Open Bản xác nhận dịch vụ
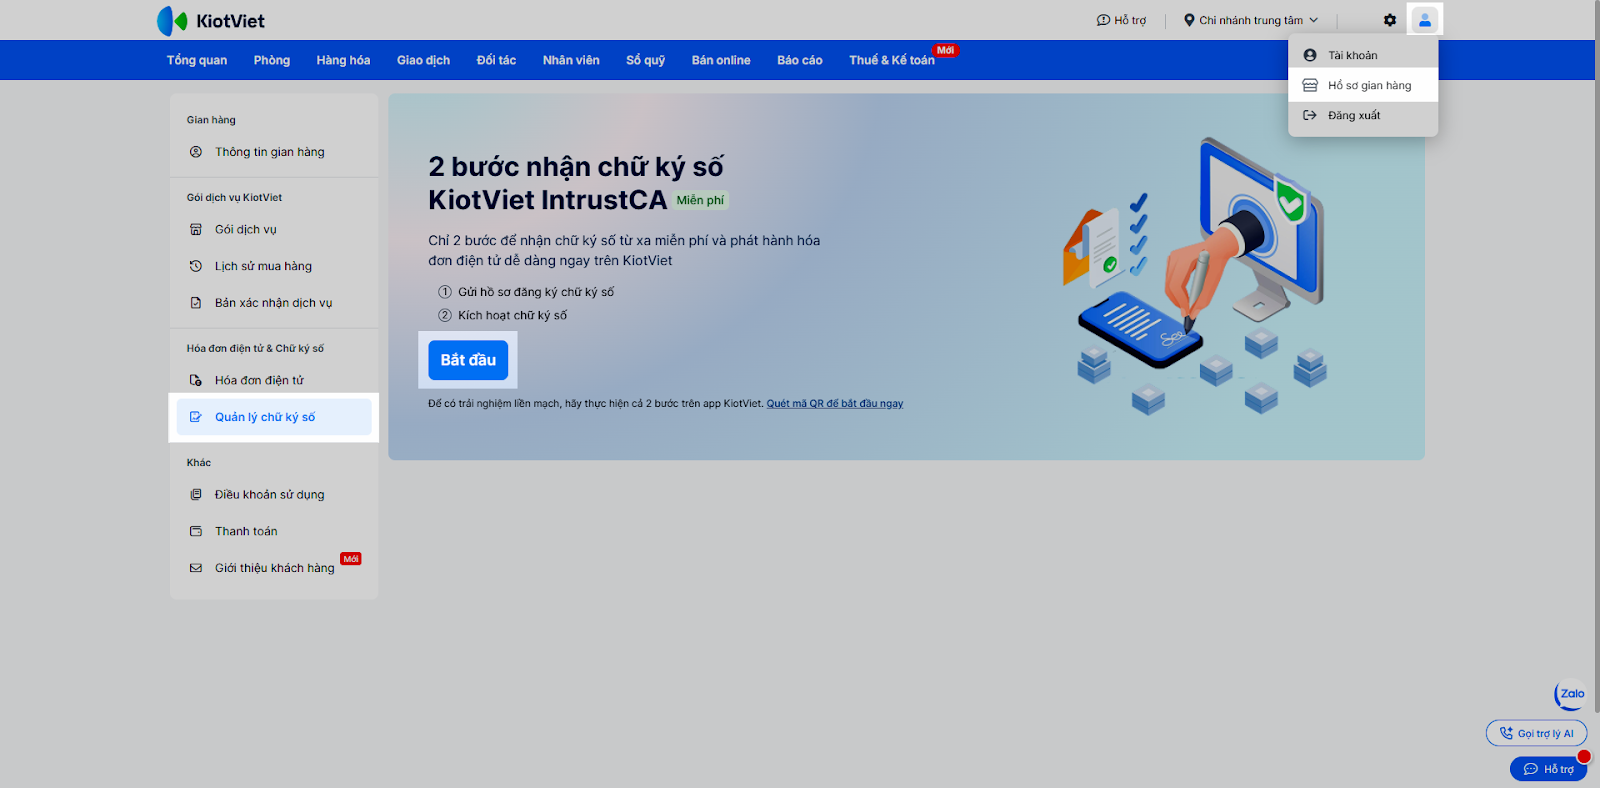The height and width of the screenshot is (788, 1600). tap(274, 303)
